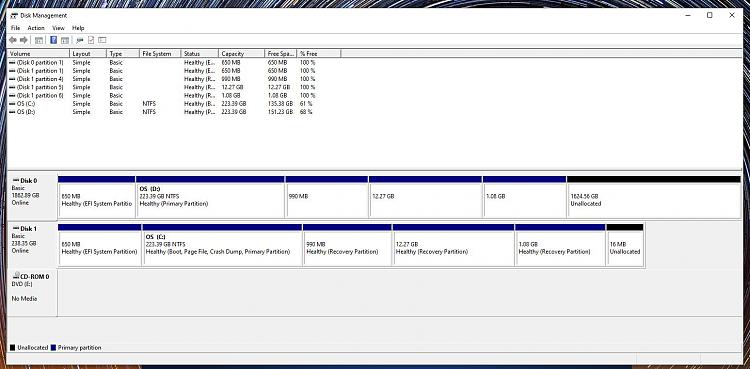The image size is (750, 369).
Task: Sort by the File System column header
Action: pyautogui.click(x=161, y=54)
